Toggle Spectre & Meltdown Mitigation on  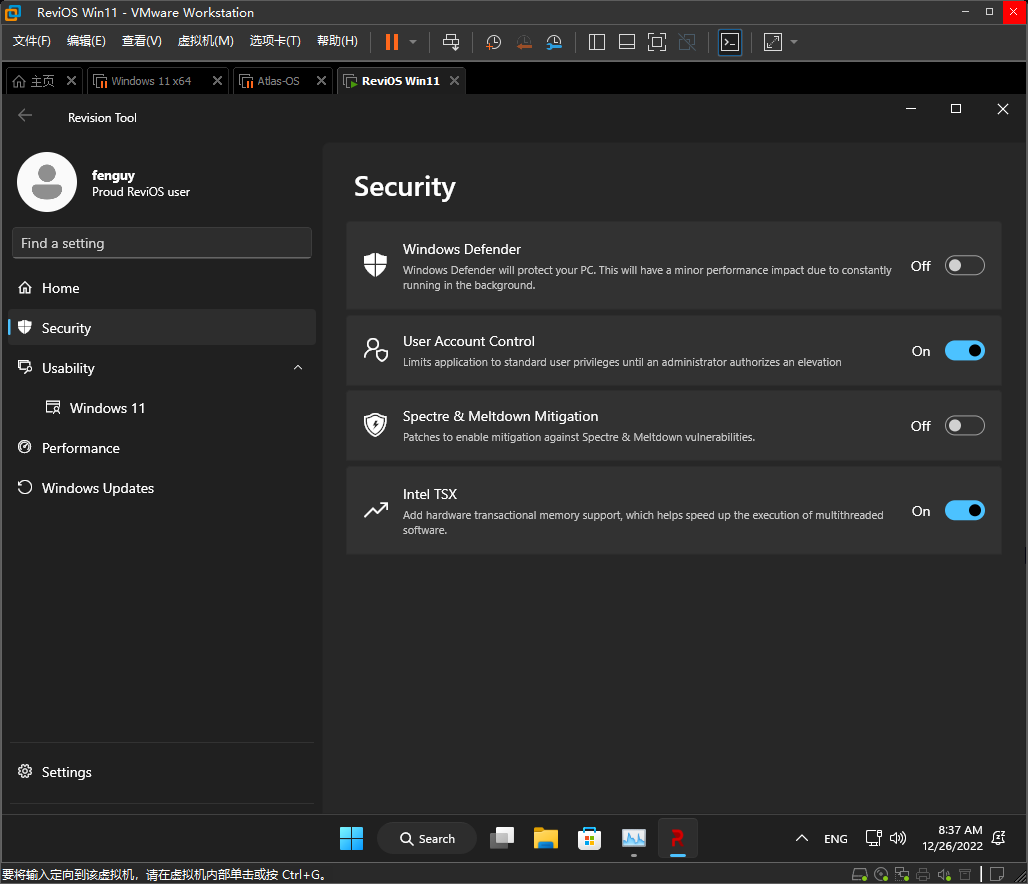pyautogui.click(x=965, y=426)
